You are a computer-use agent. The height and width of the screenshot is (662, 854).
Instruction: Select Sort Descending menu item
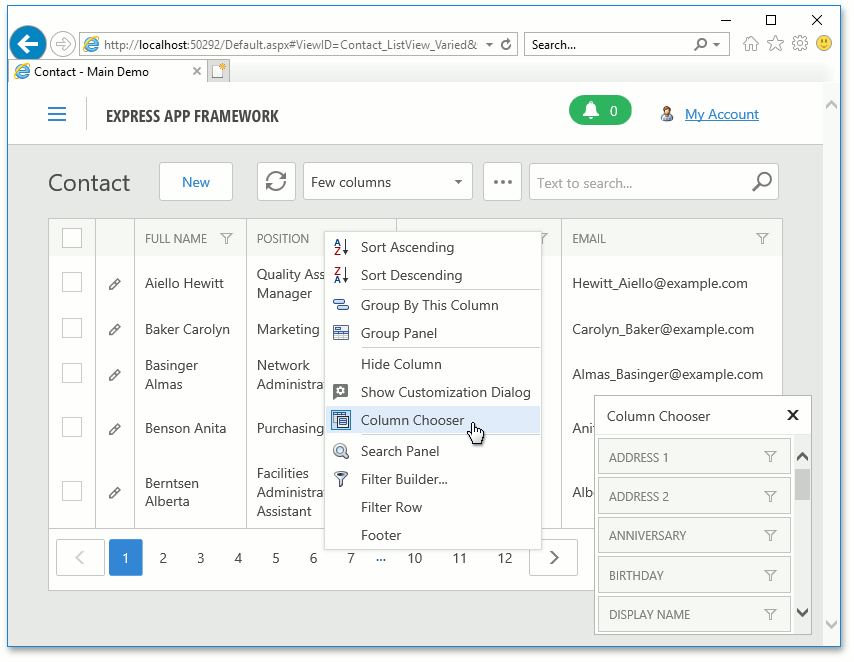(433, 275)
